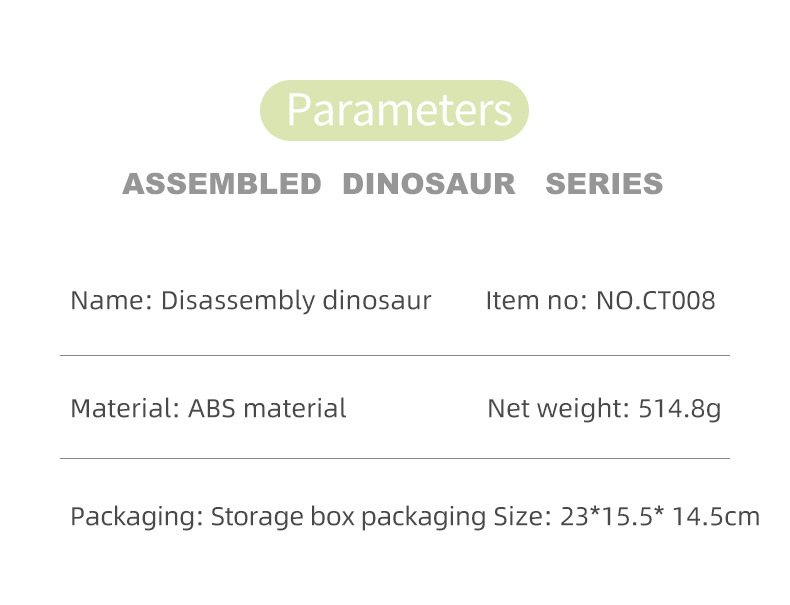Click the word DINOSAUR in the heading

[429, 184]
